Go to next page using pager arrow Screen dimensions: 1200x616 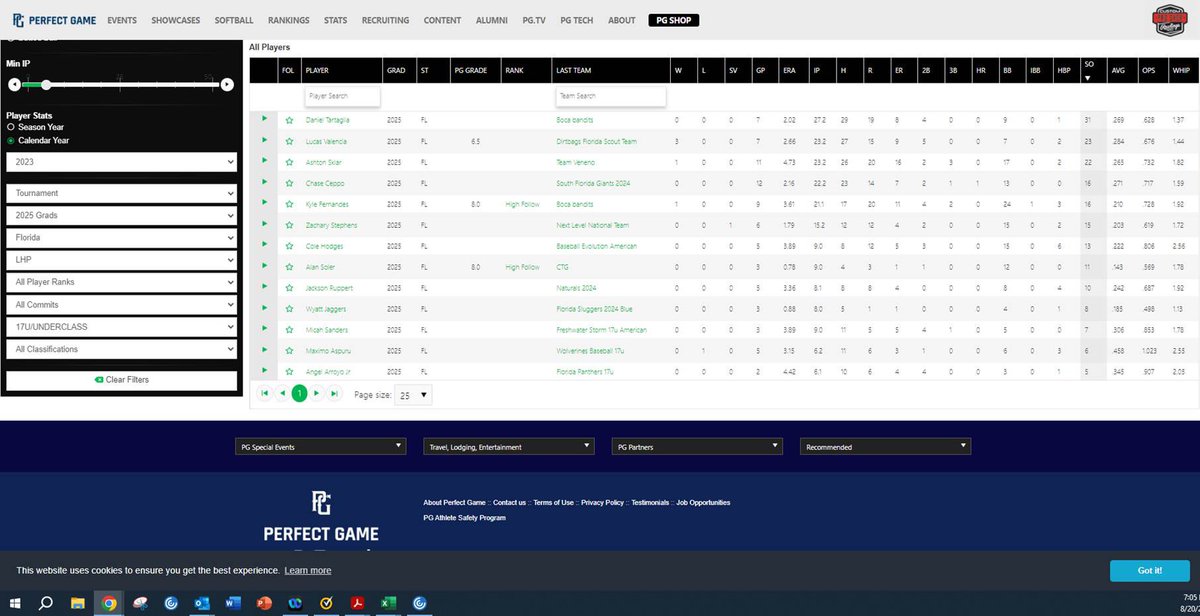[317, 394]
